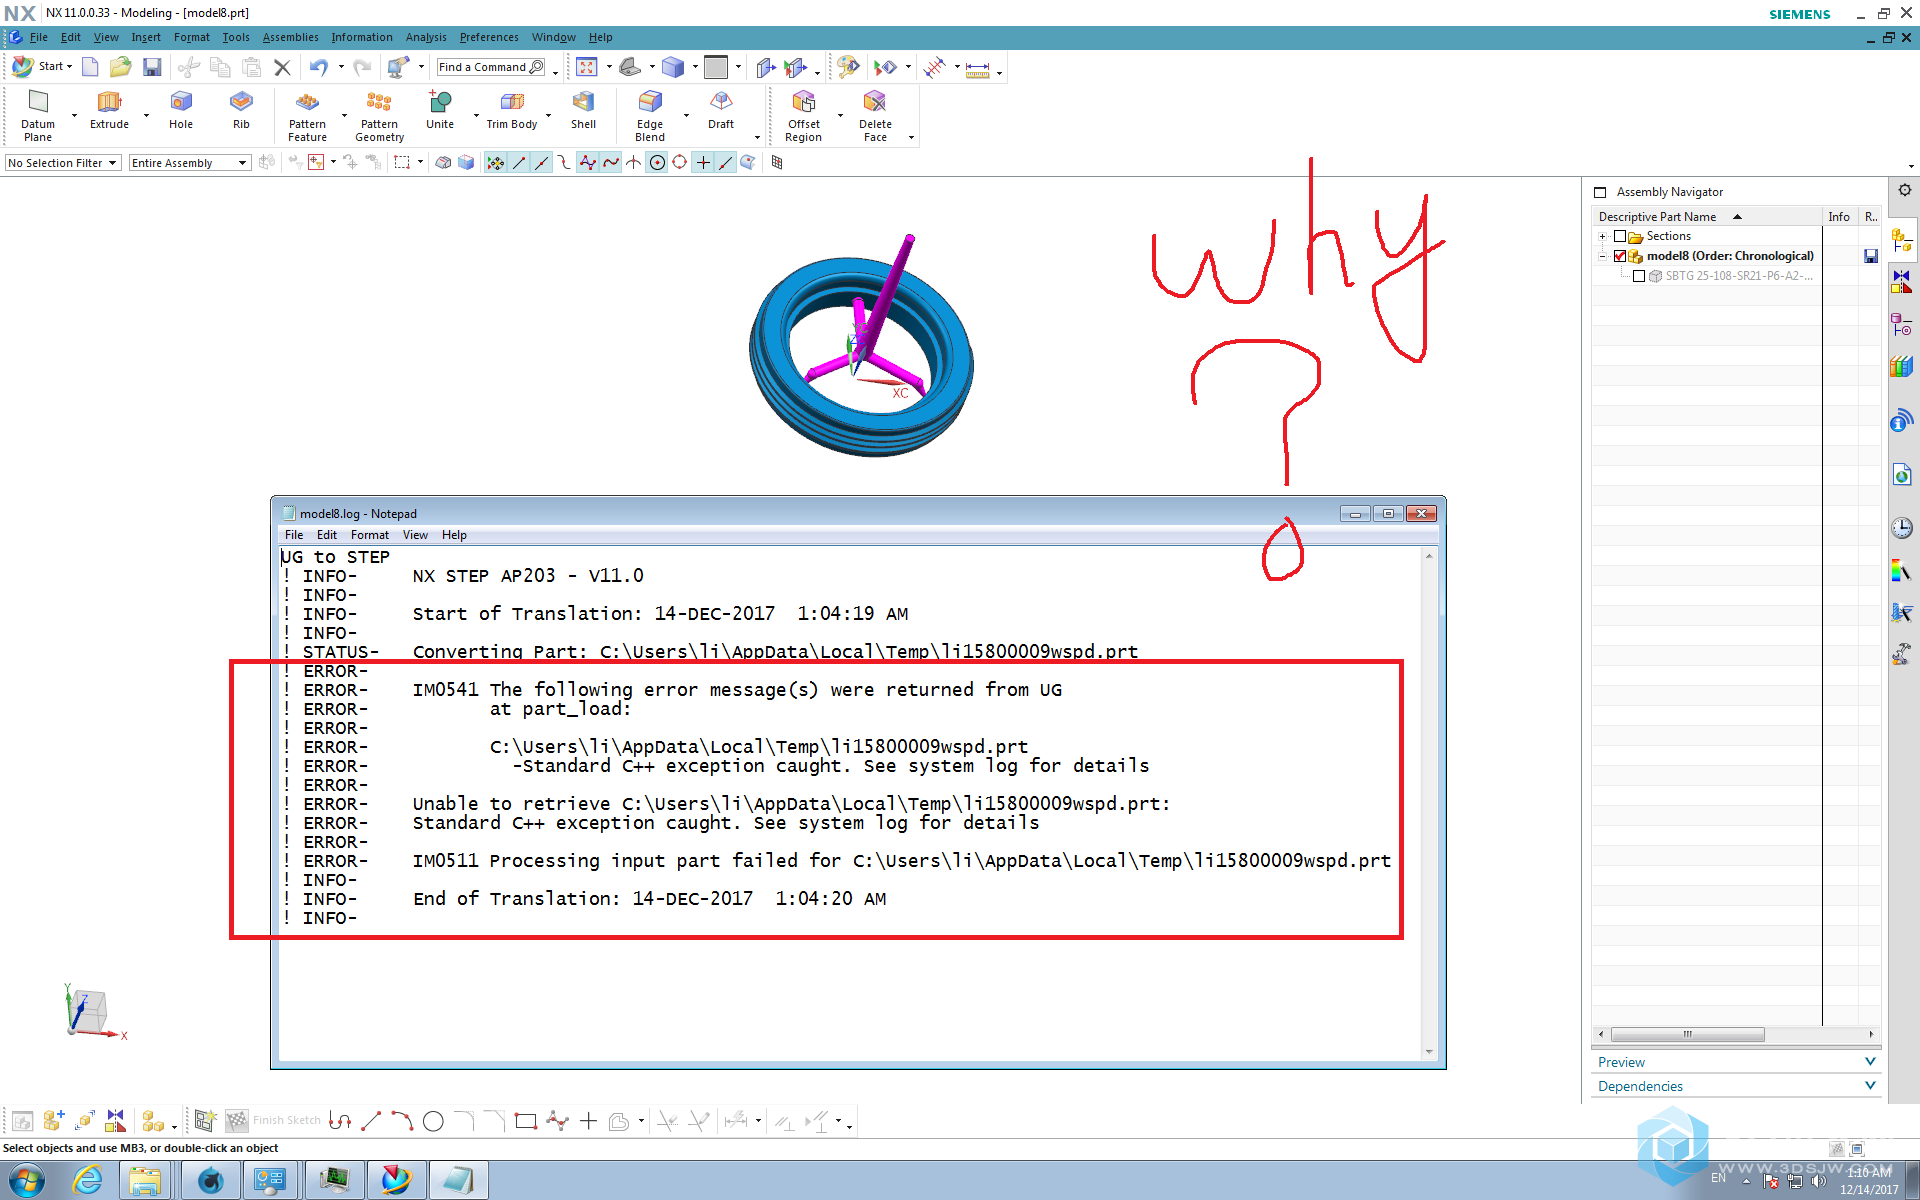The height and width of the screenshot is (1200, 1920).
Task: Open the Offset Region command
Action: click(804, 116)
